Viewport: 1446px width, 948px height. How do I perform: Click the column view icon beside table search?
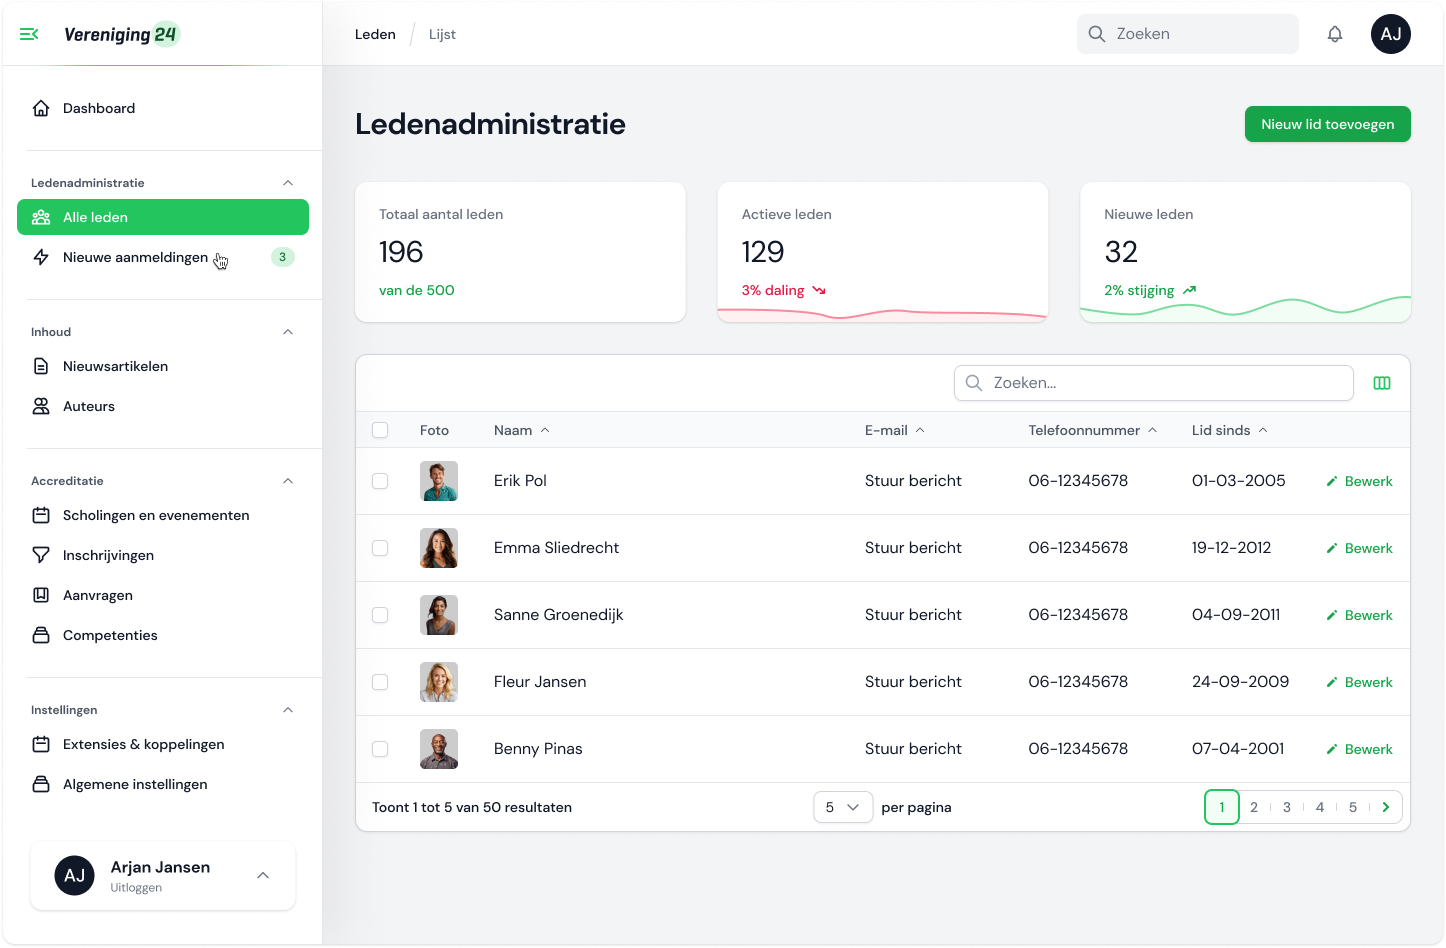(1382, 383)
